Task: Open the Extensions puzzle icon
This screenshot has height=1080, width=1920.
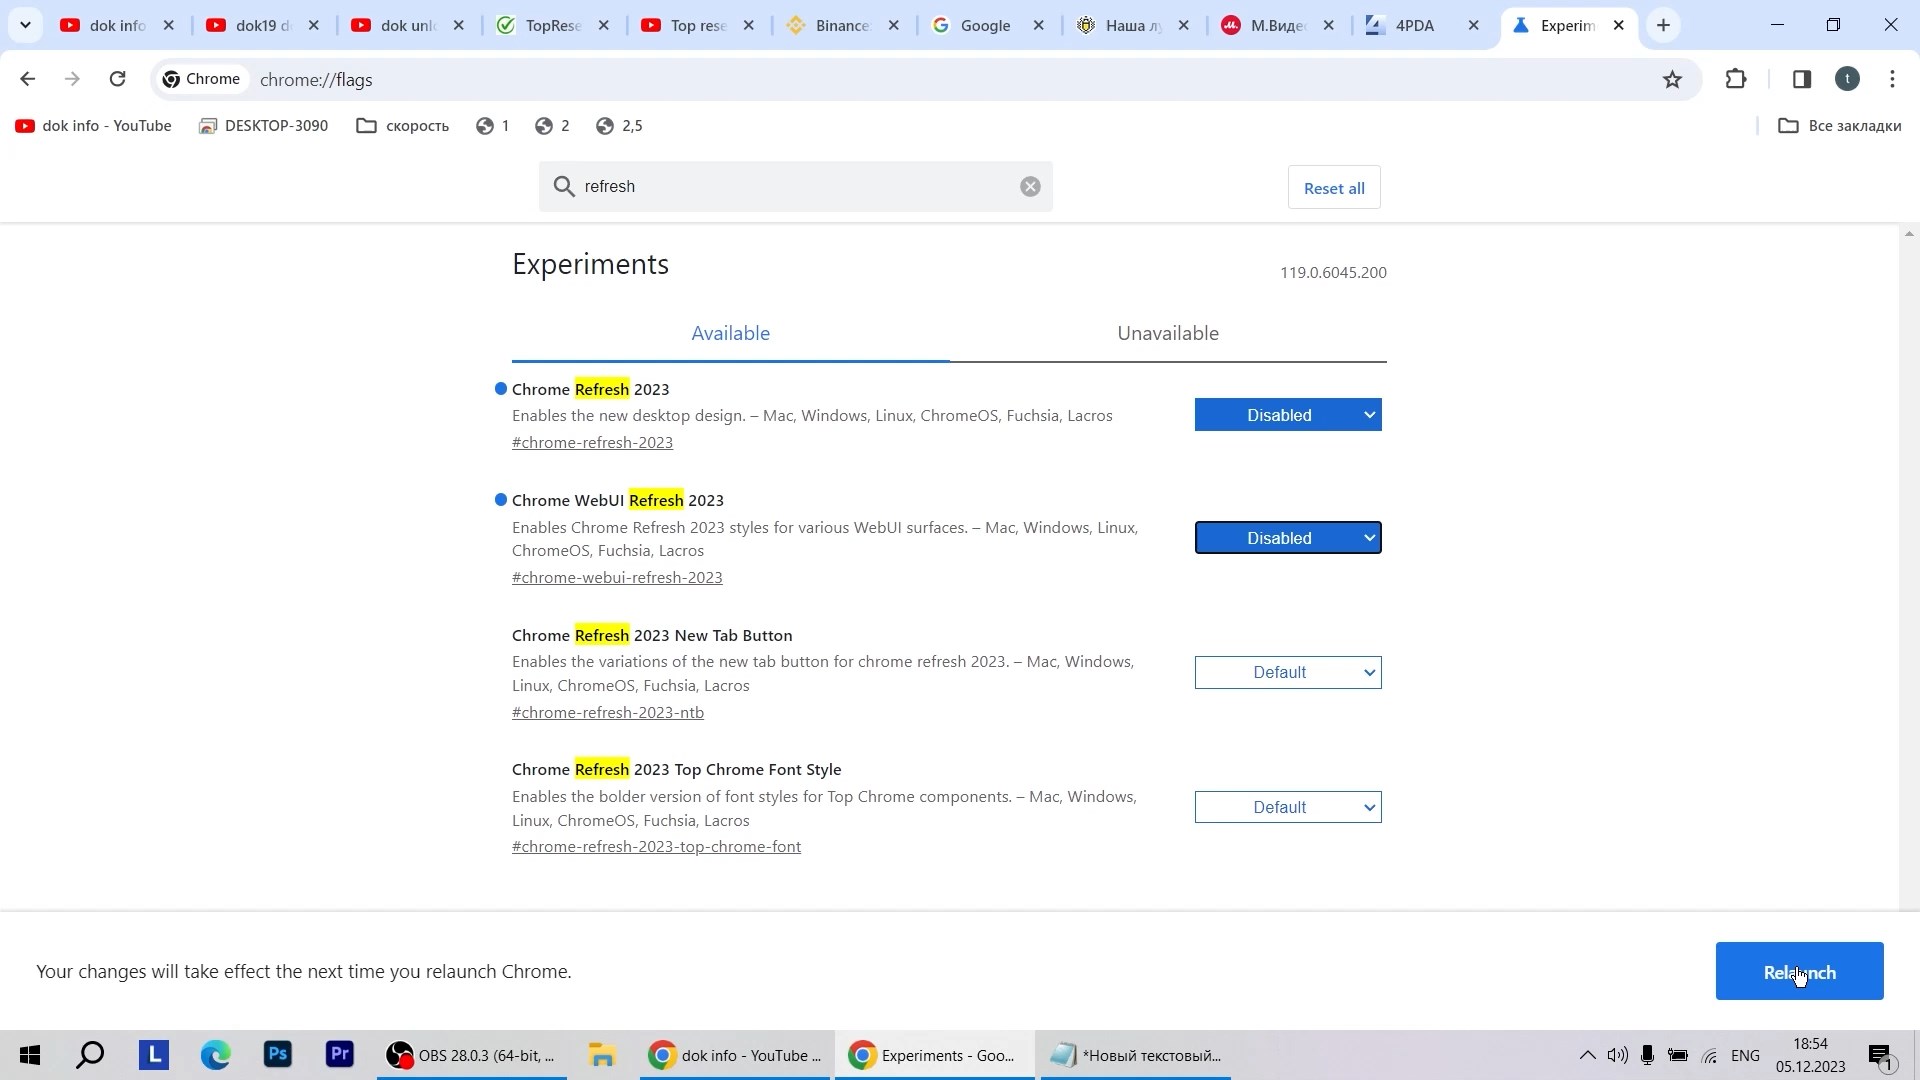Action: [1736, 79]
